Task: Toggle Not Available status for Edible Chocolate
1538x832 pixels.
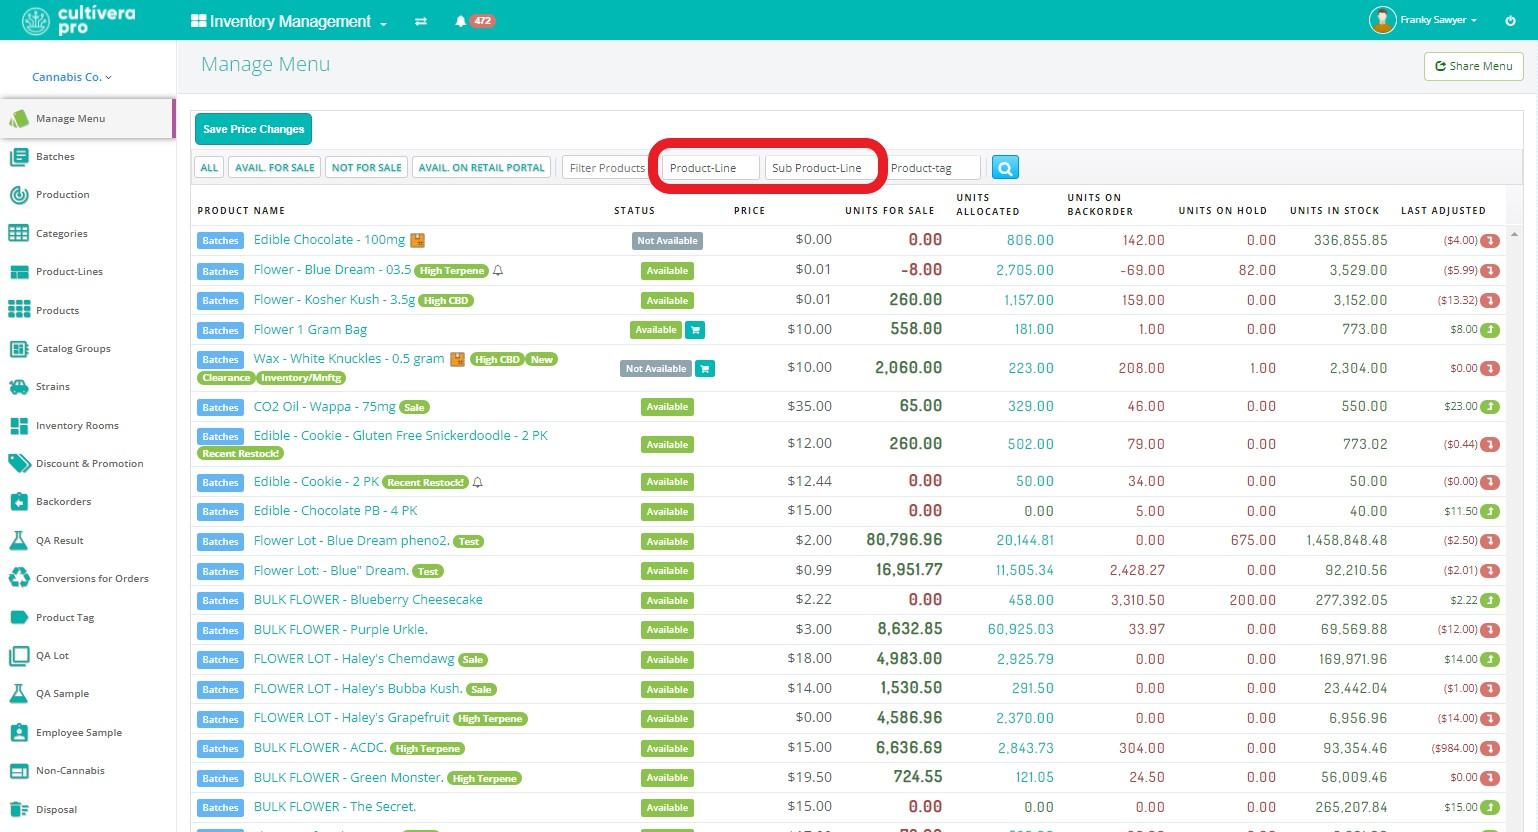Action: tap(668, 241)
